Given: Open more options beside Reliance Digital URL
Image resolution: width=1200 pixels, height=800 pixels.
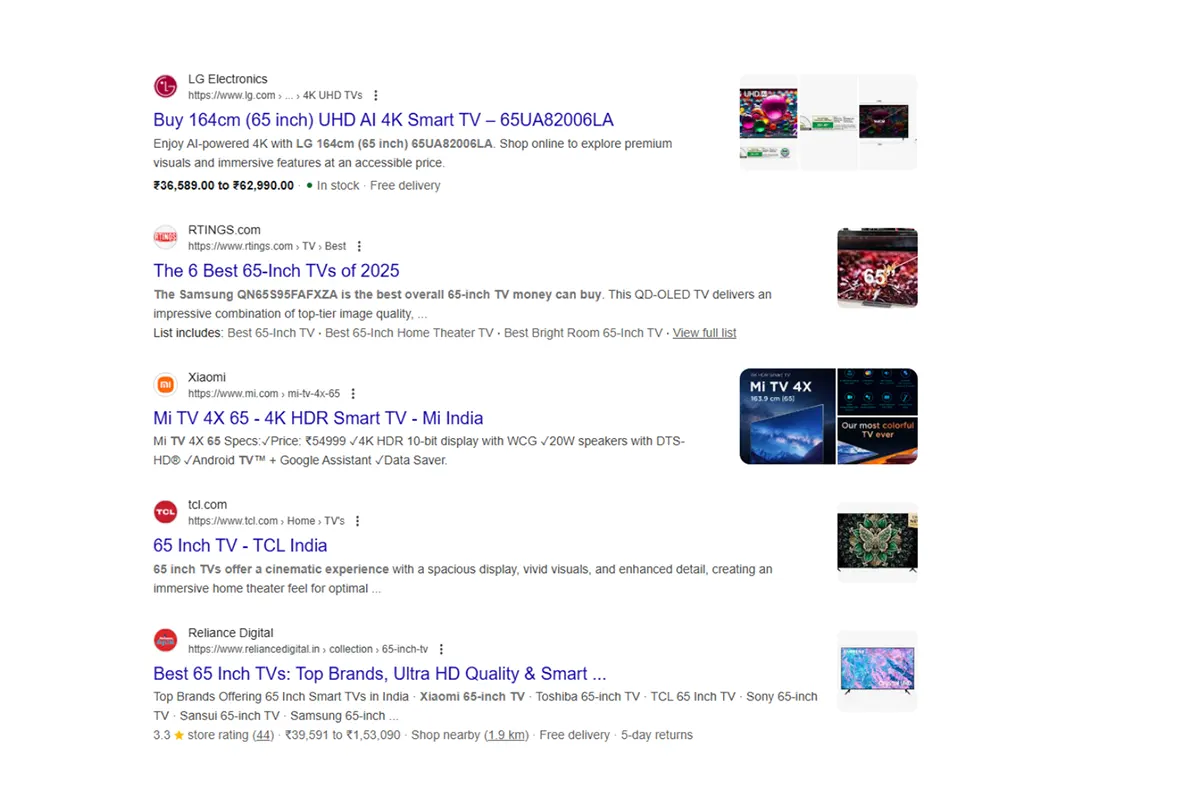Looking at the screenshot, I should click(441, 649).
